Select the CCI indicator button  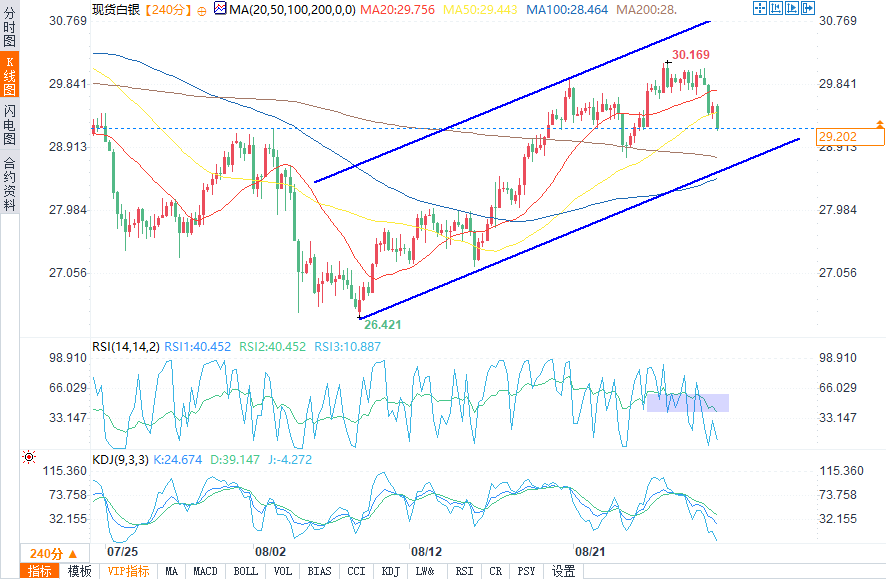(x=356, y=571)
